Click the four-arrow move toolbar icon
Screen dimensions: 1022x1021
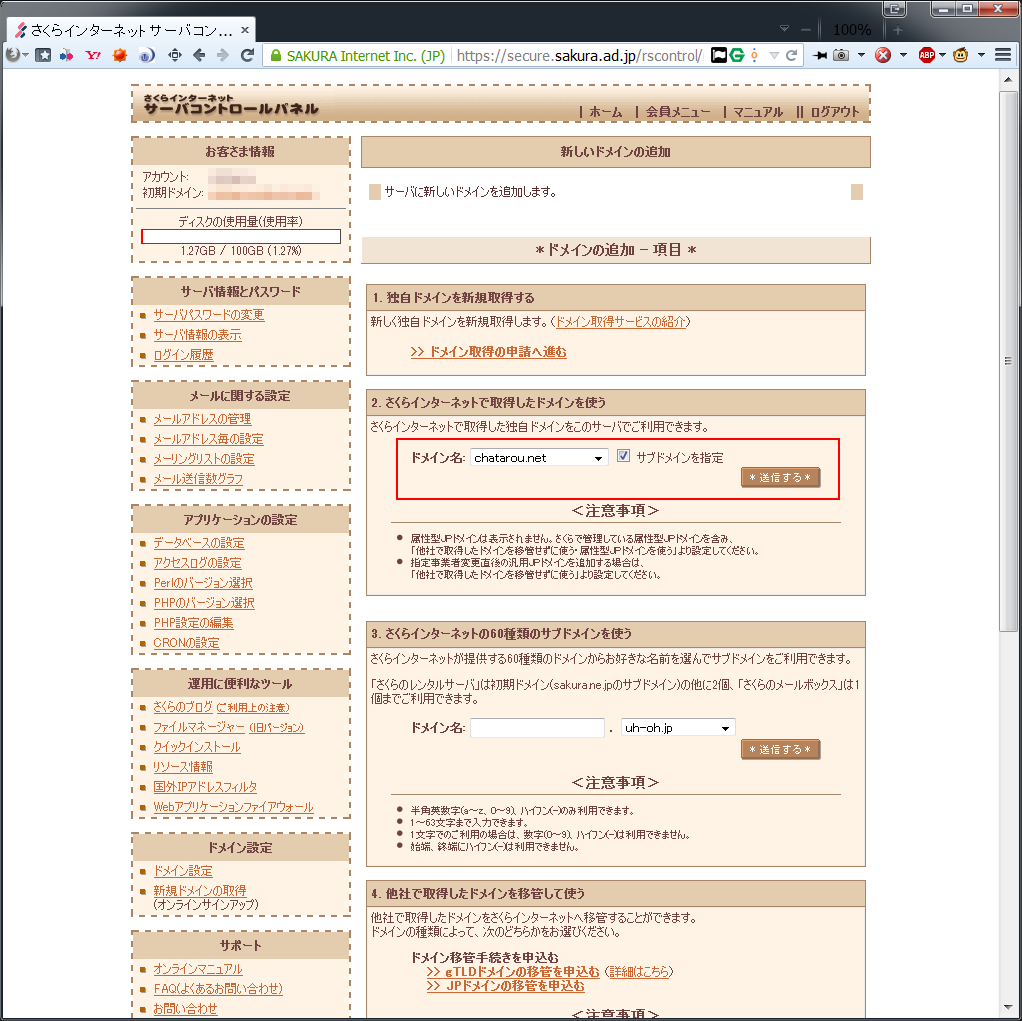click(175, 55)
